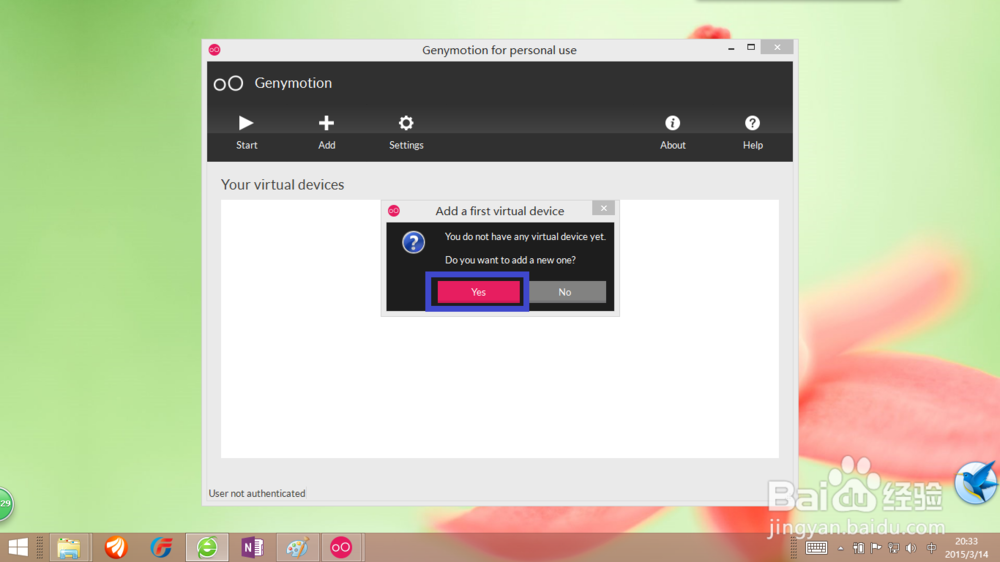Click the Help question mark icon
The height and width of the screenshot is (562, 1000).
(752, 122)
